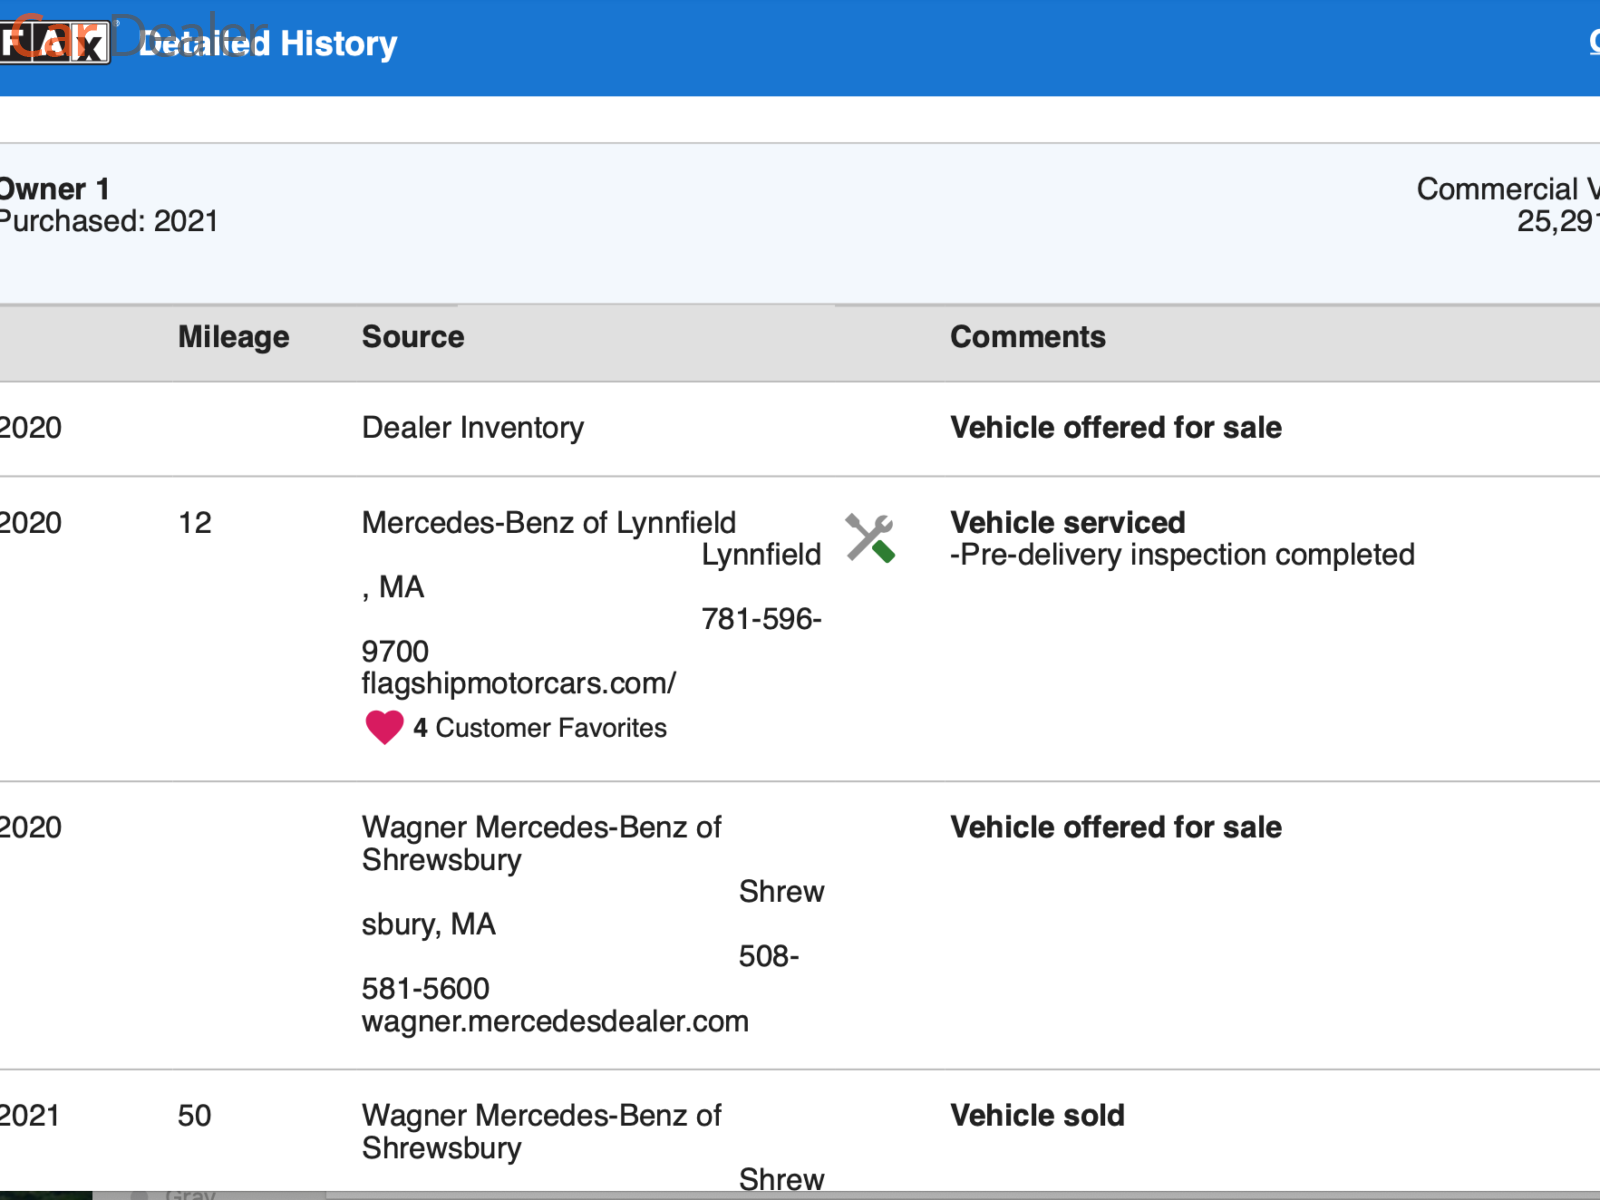Click "Wagner Mercedes-Benz of Shrewsbury" in the 2020 row
The width and height of the screenshot is (1600, 1200).
click(541, 844)
